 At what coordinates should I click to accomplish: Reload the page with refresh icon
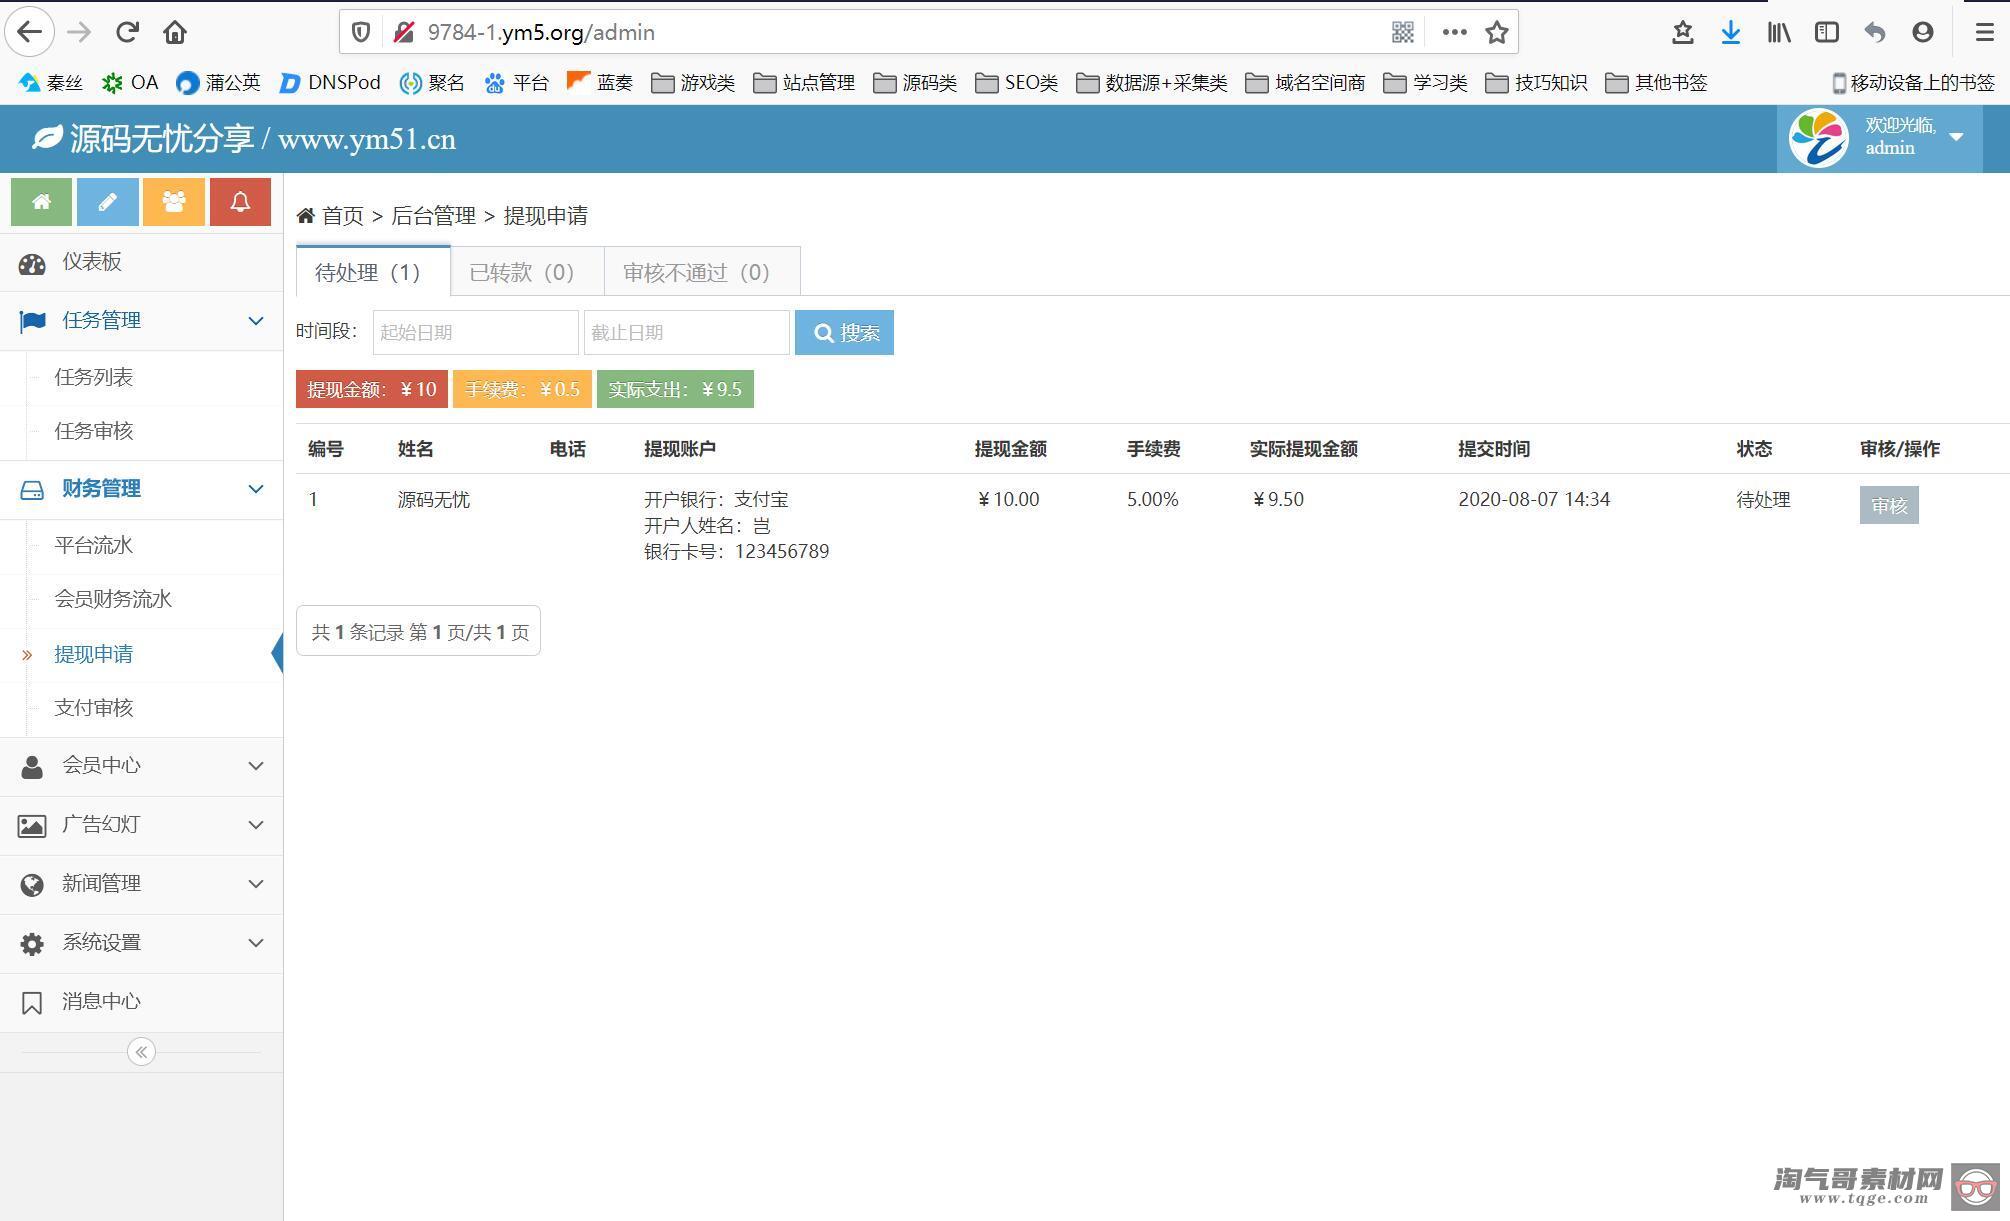(127, 32)
